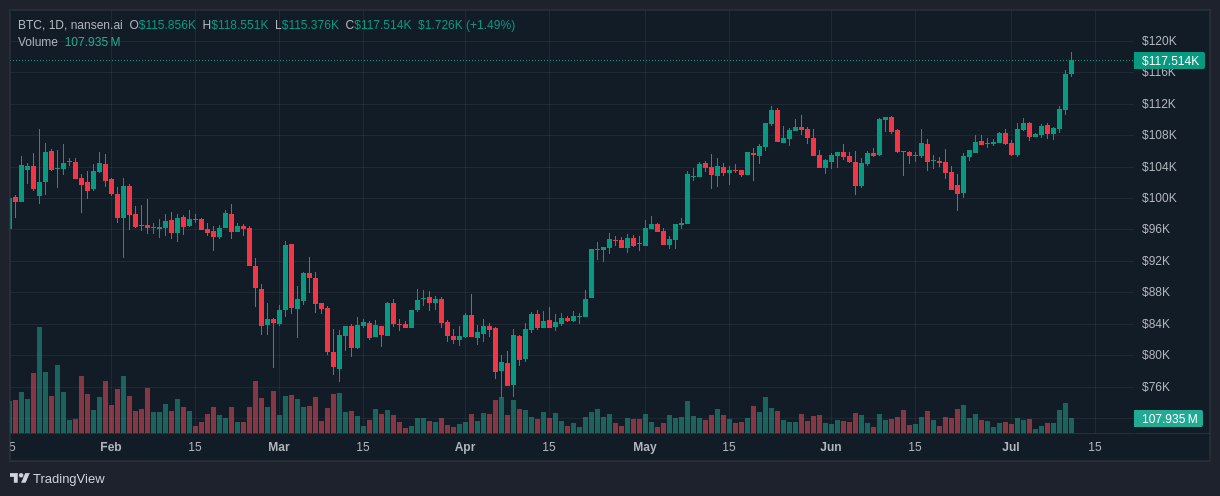Click the green $117.514K current price tag
Viewport: 1220px width, 496px height.
coord(1169,61)
